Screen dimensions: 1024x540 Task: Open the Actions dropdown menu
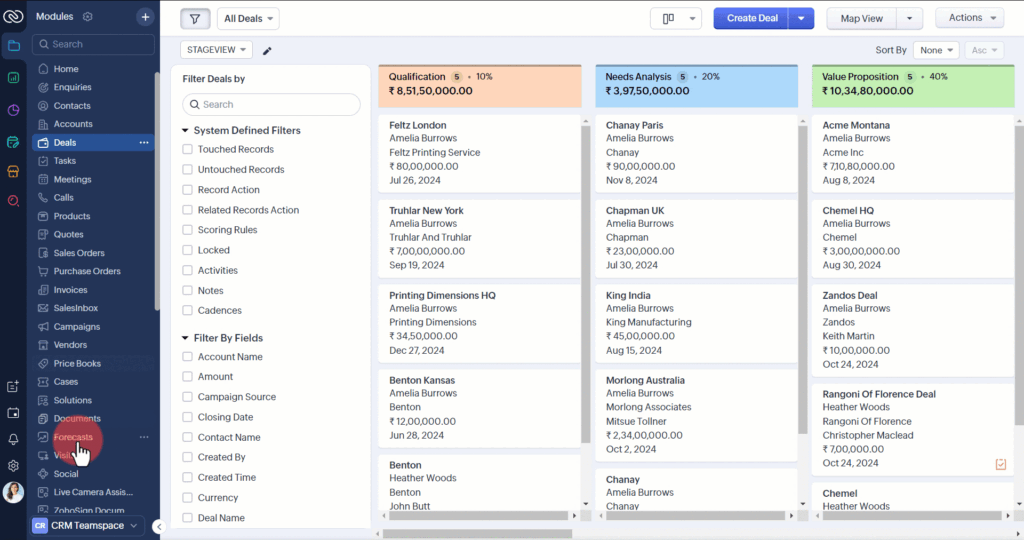tap(969, 18)
